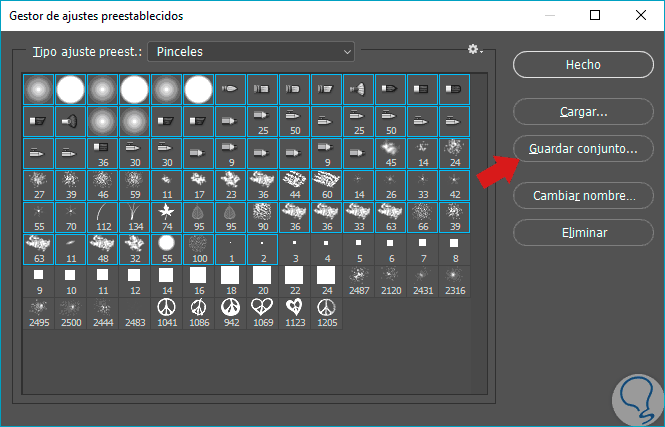The height and width of the screenshot is (427, 665).
Task: Click the Cargar... button
Action: [x=583, y=112]
